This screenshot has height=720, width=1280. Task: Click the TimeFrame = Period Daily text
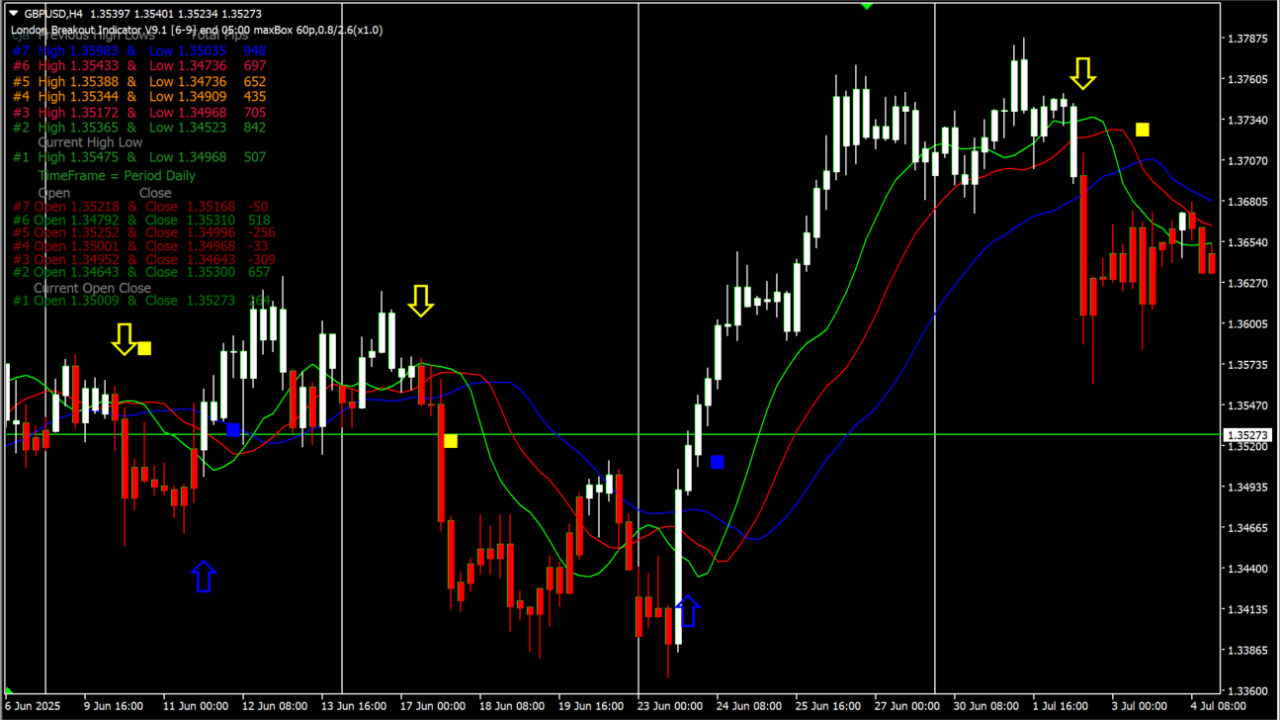click(116, 175)
